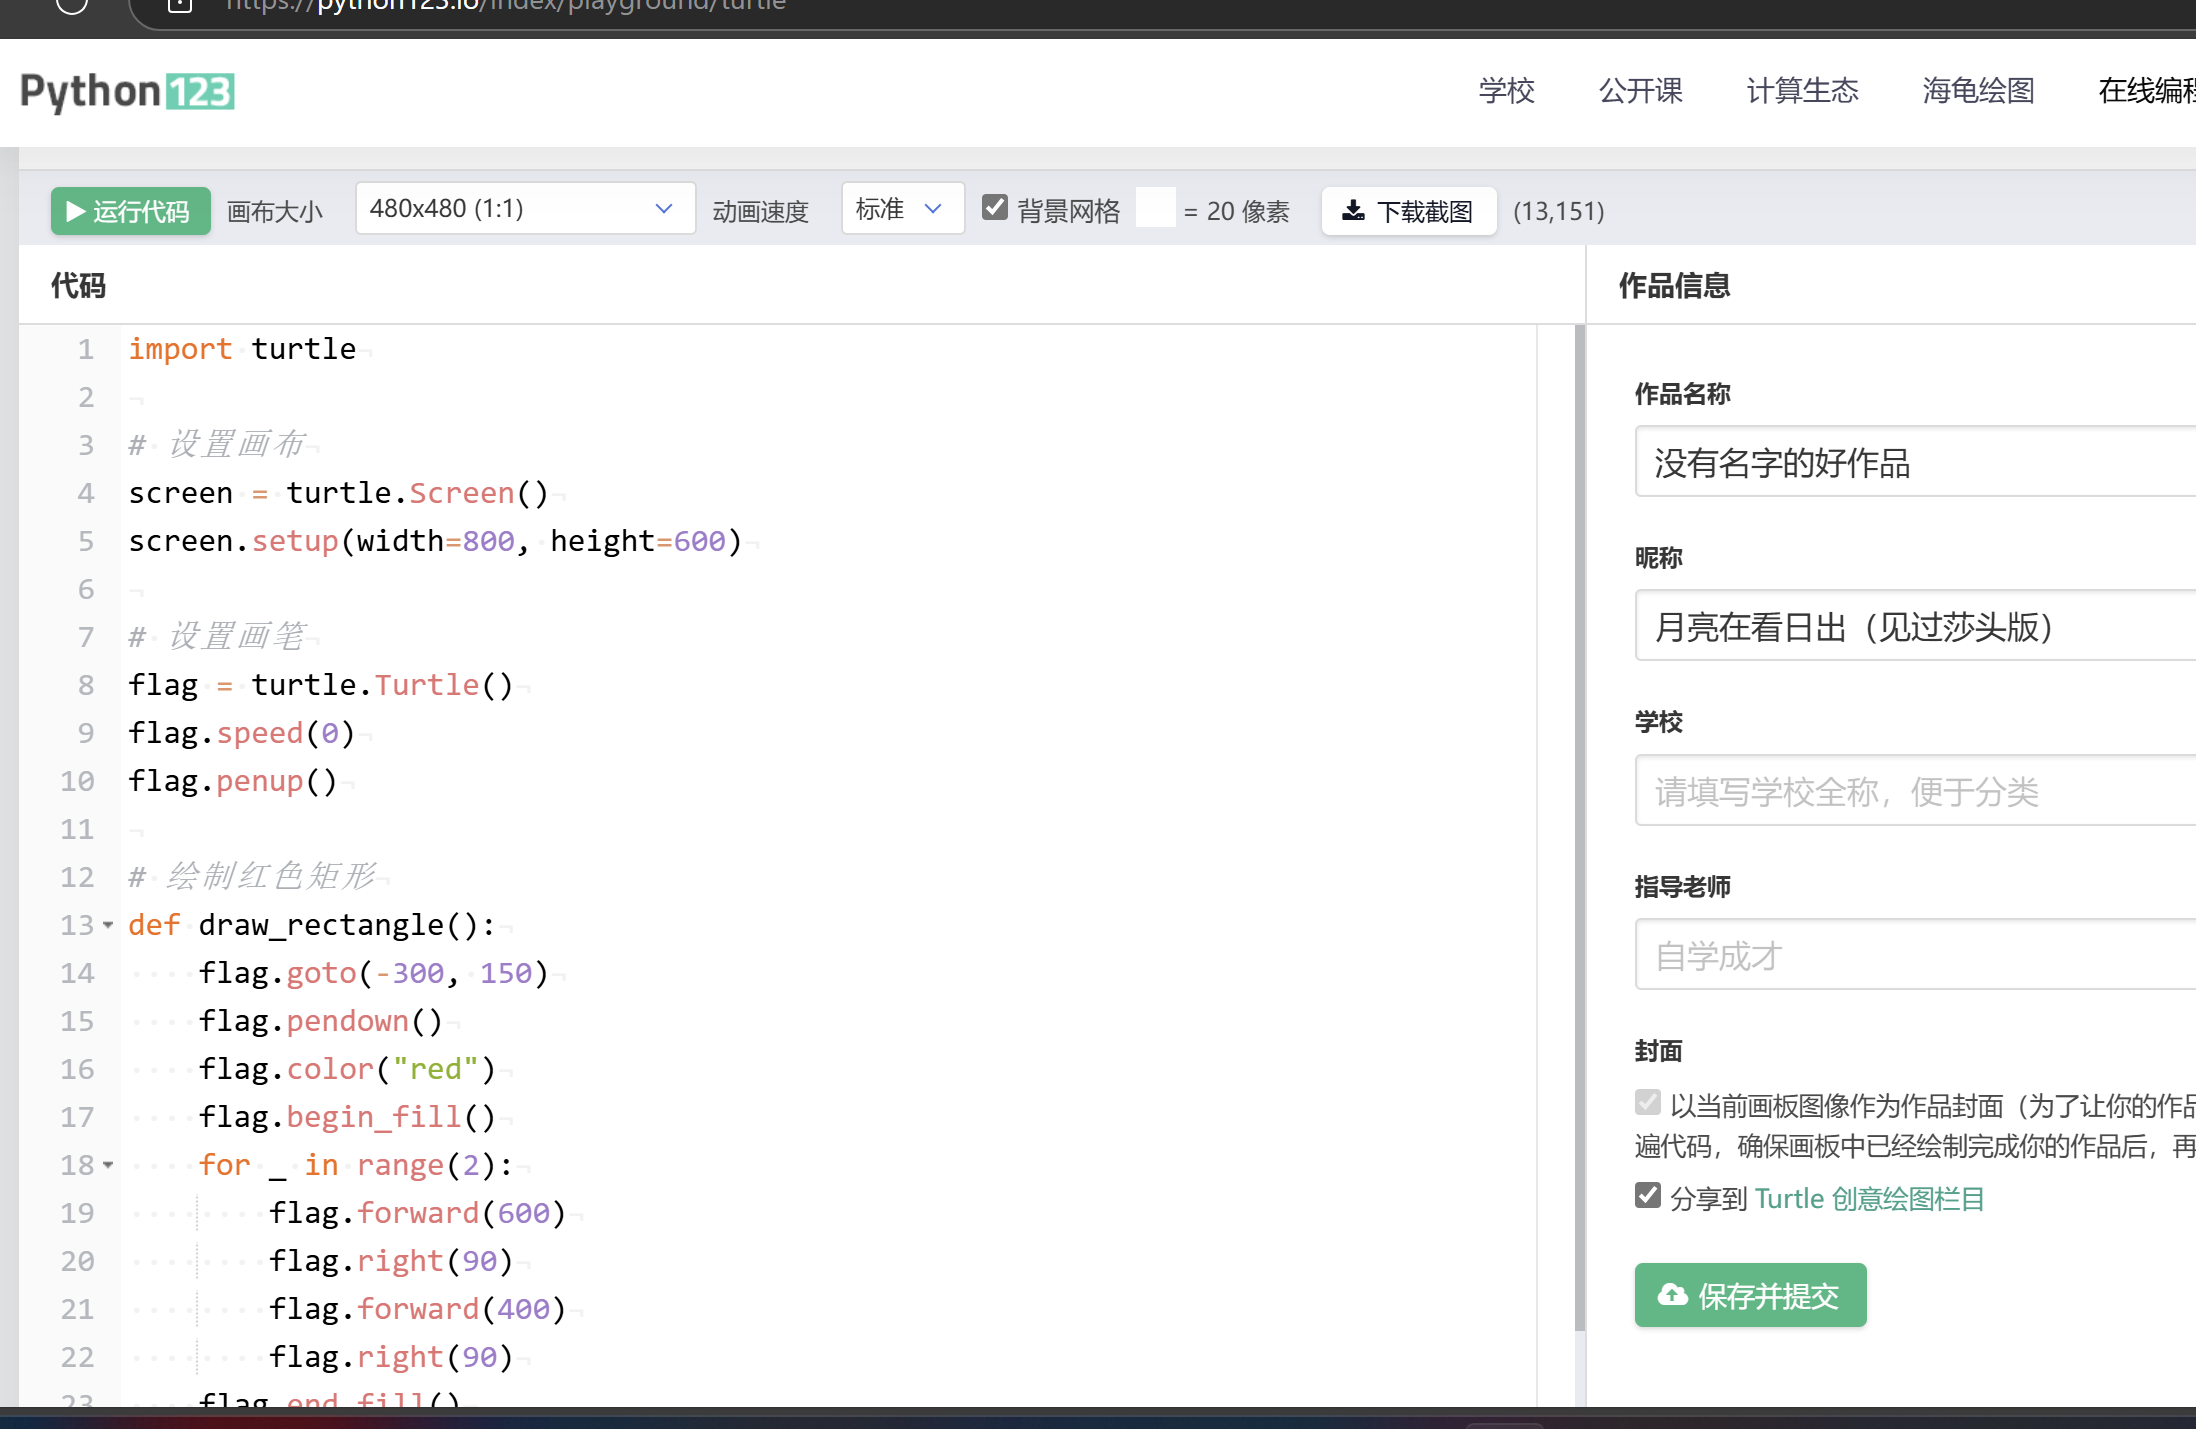Viewport: 2196px width, 1429px height.
Task: Click the run code play button
Action: [x=130, y=211]
